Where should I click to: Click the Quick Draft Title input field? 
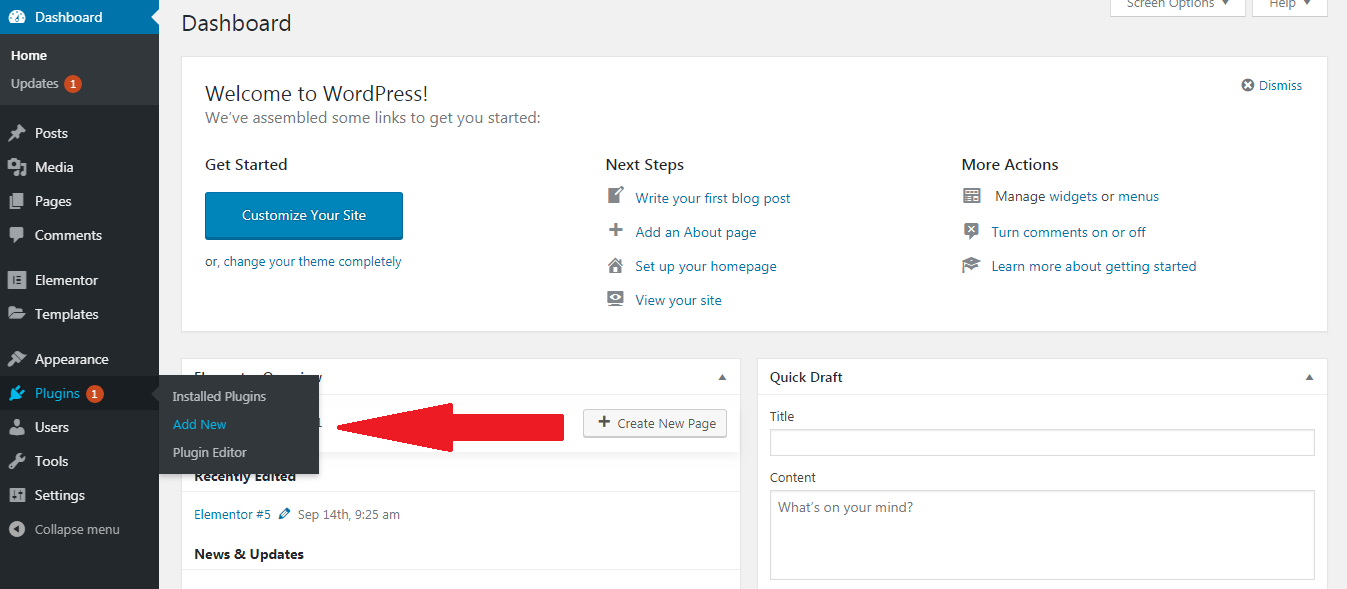click(x=1042, y=443)
